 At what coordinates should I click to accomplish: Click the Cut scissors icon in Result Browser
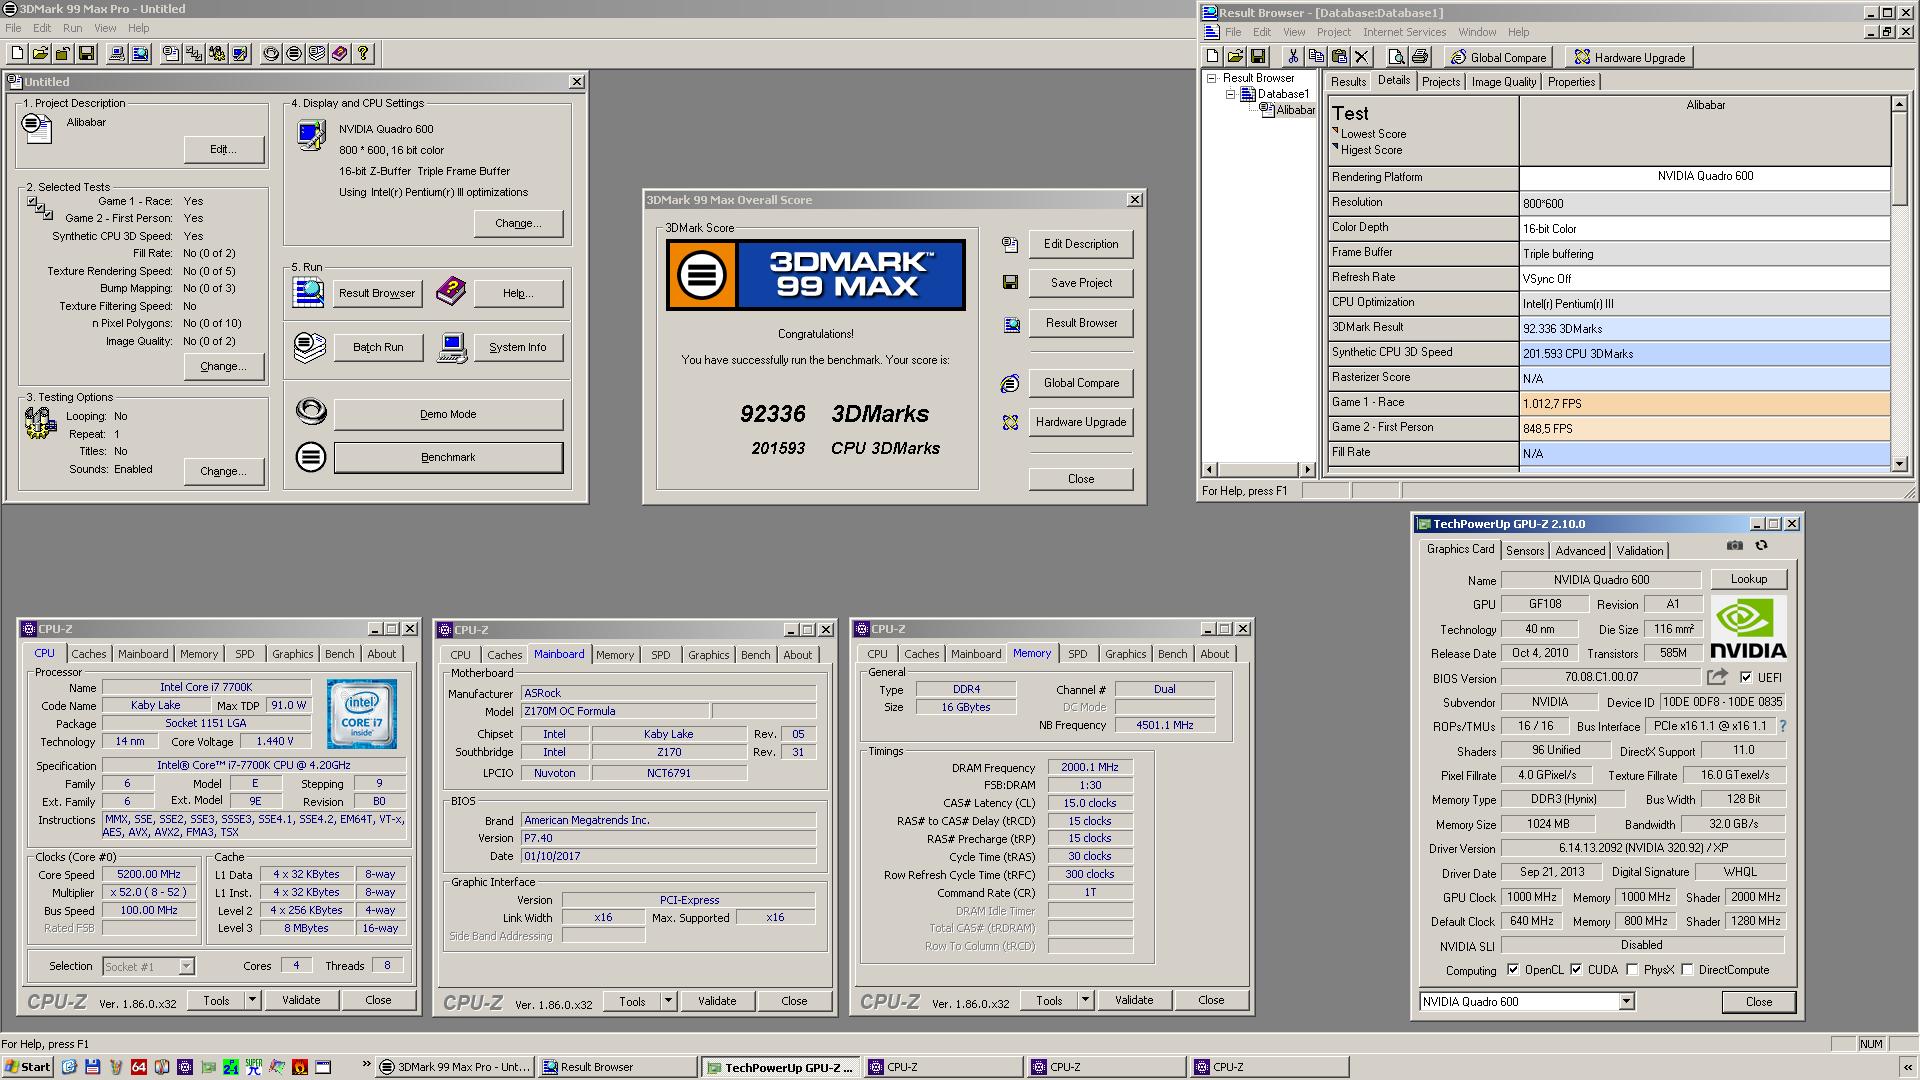(1293, 57)
